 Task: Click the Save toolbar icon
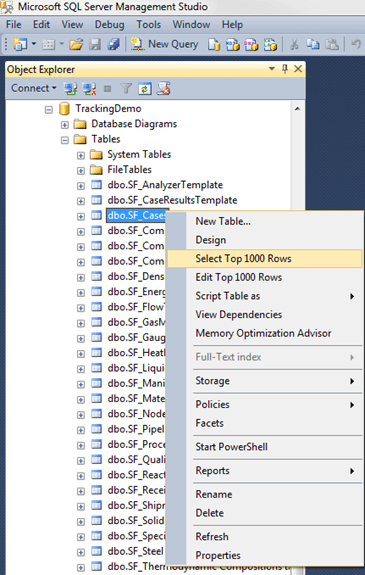tap(95, 45)
